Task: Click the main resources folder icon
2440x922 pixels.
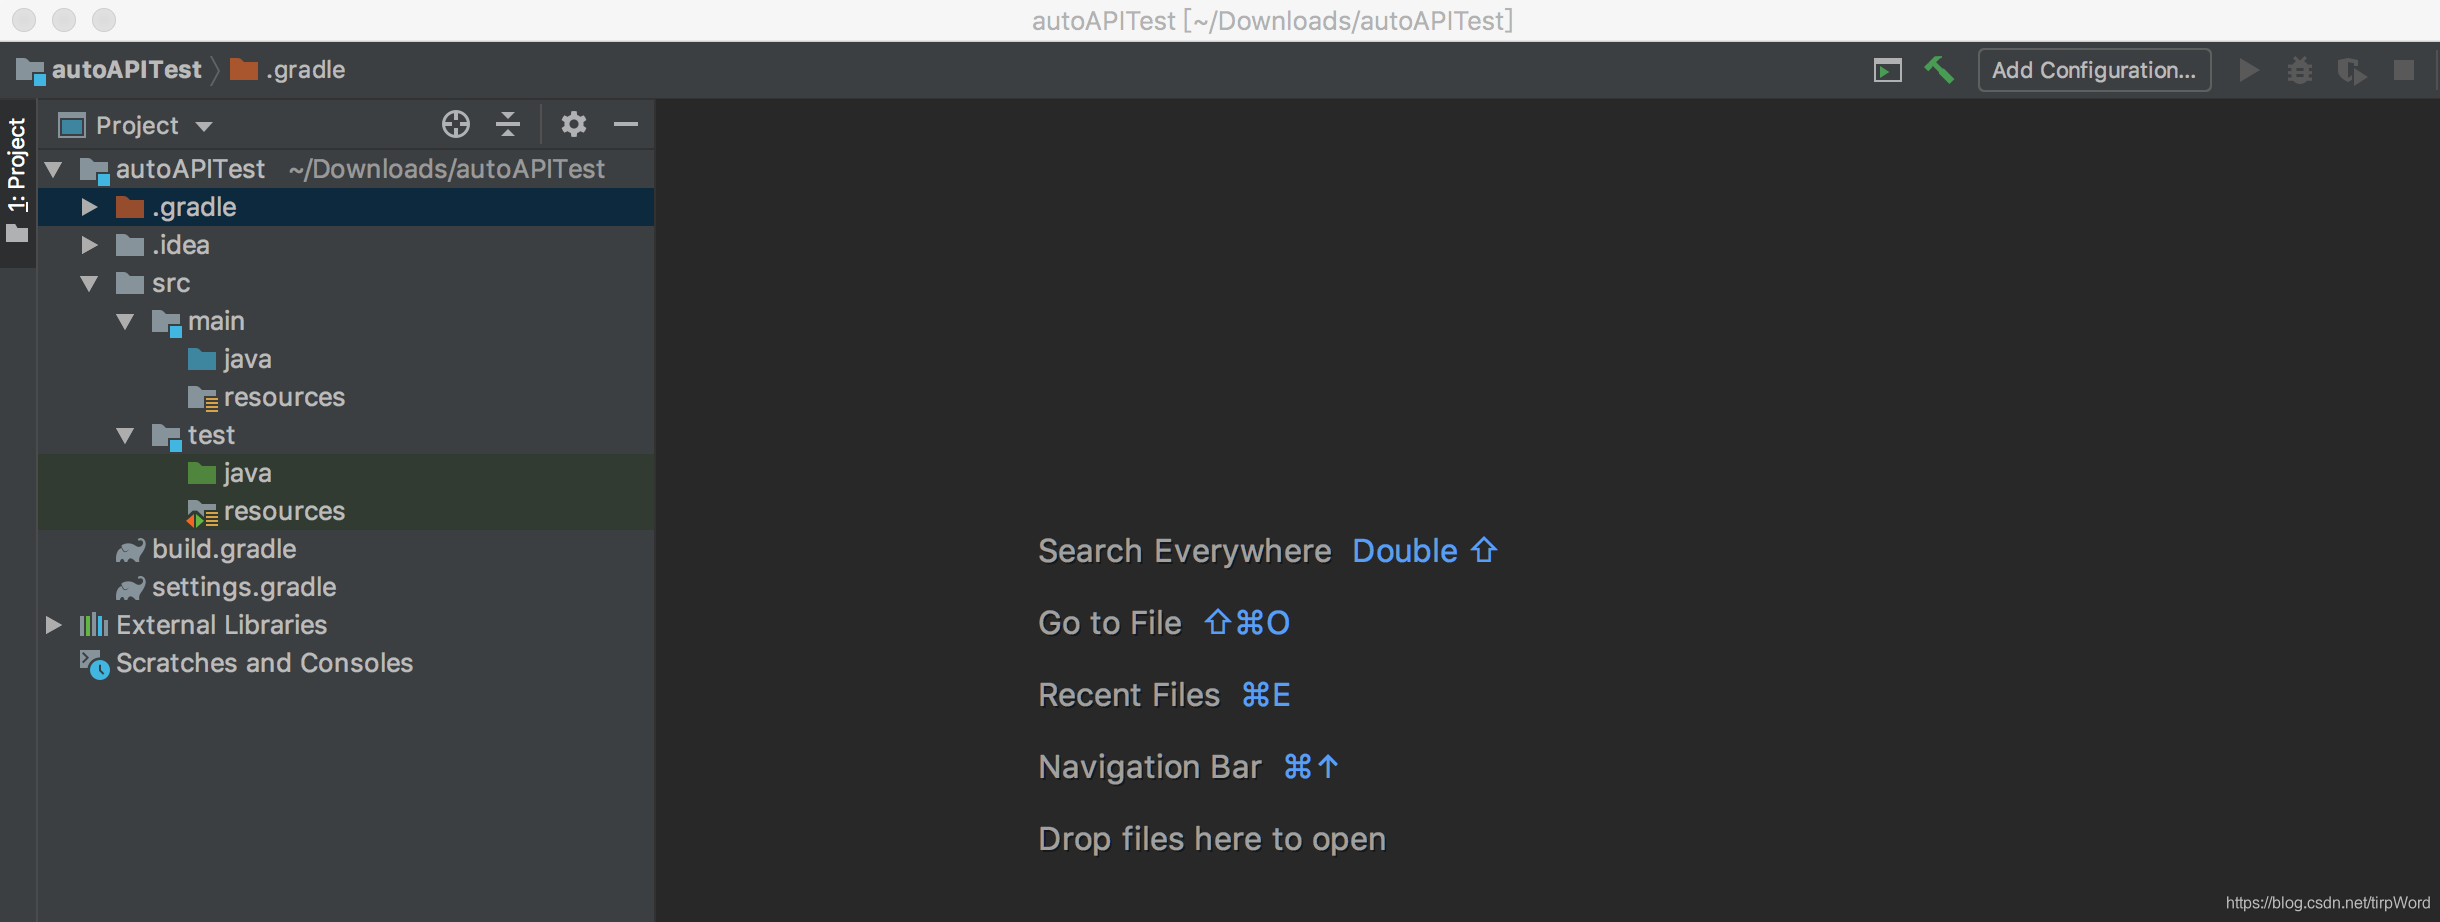Action: (x=203, y=398)
